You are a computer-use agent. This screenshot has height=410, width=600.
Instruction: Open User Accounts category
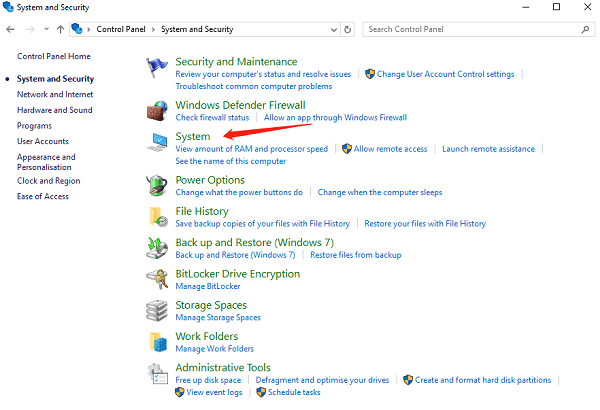(x=43, y=141)
